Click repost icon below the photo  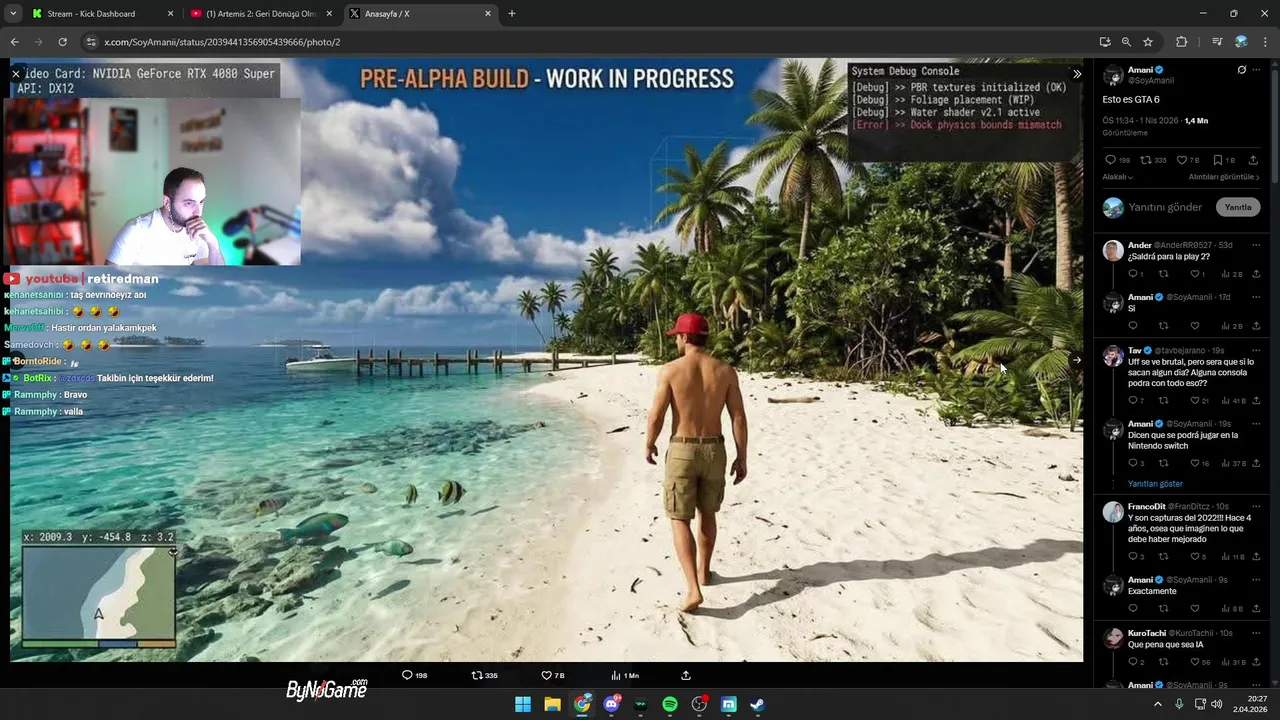coord(478,675)
